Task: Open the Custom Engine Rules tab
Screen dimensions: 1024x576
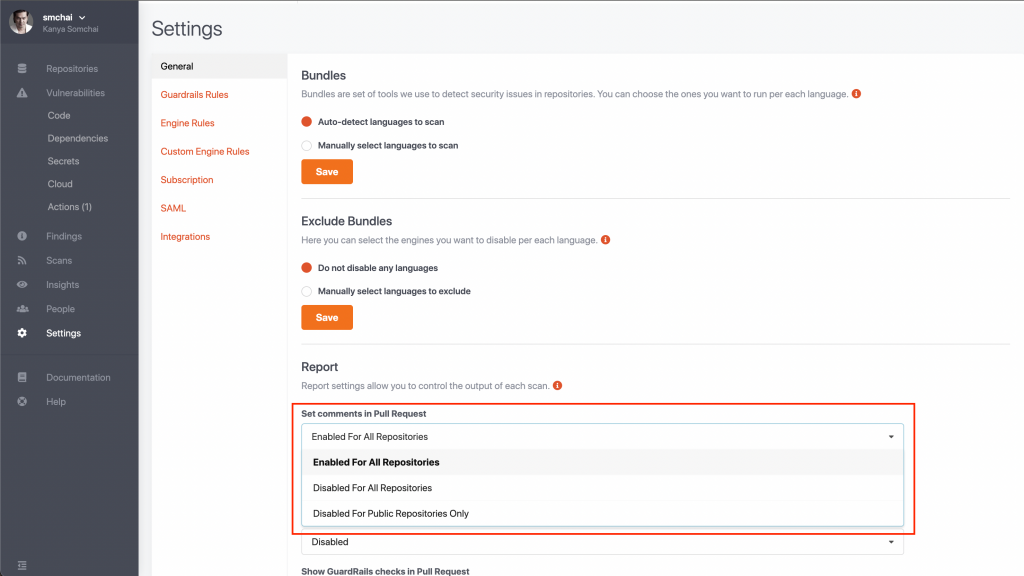Action: click(x=205, y=151)
